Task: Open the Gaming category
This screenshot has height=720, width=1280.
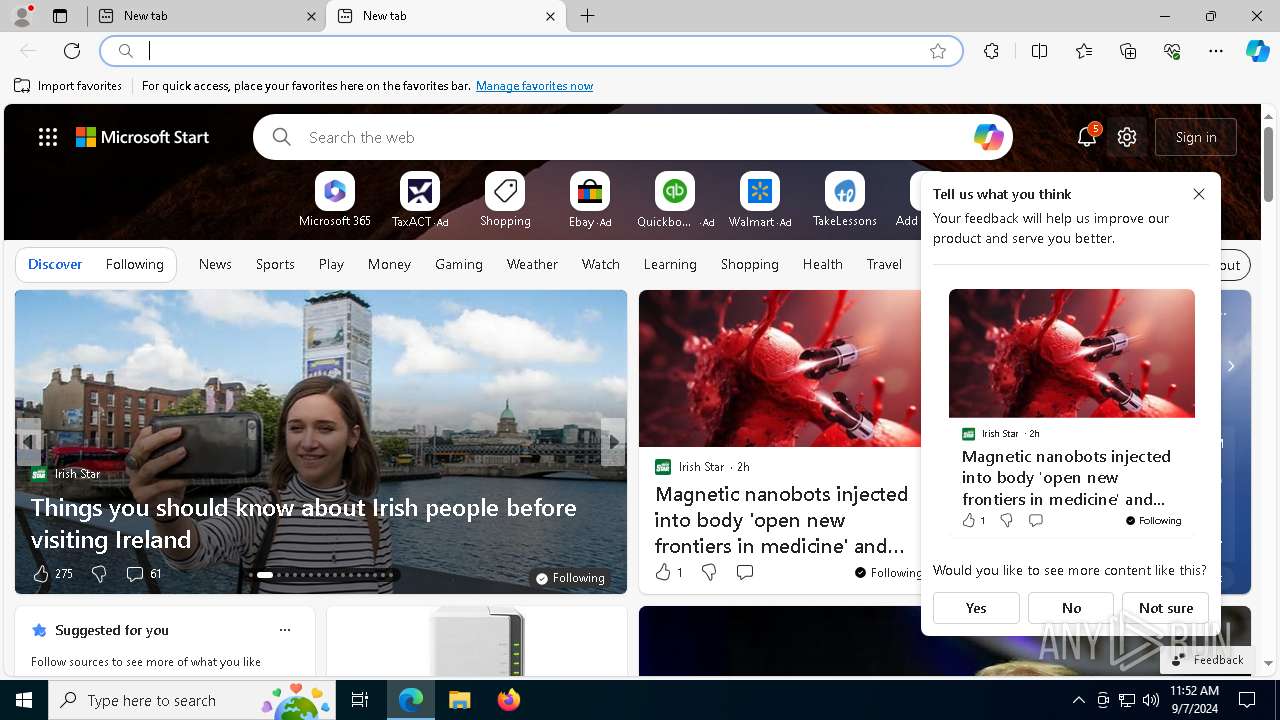Action: click(459, 264)
